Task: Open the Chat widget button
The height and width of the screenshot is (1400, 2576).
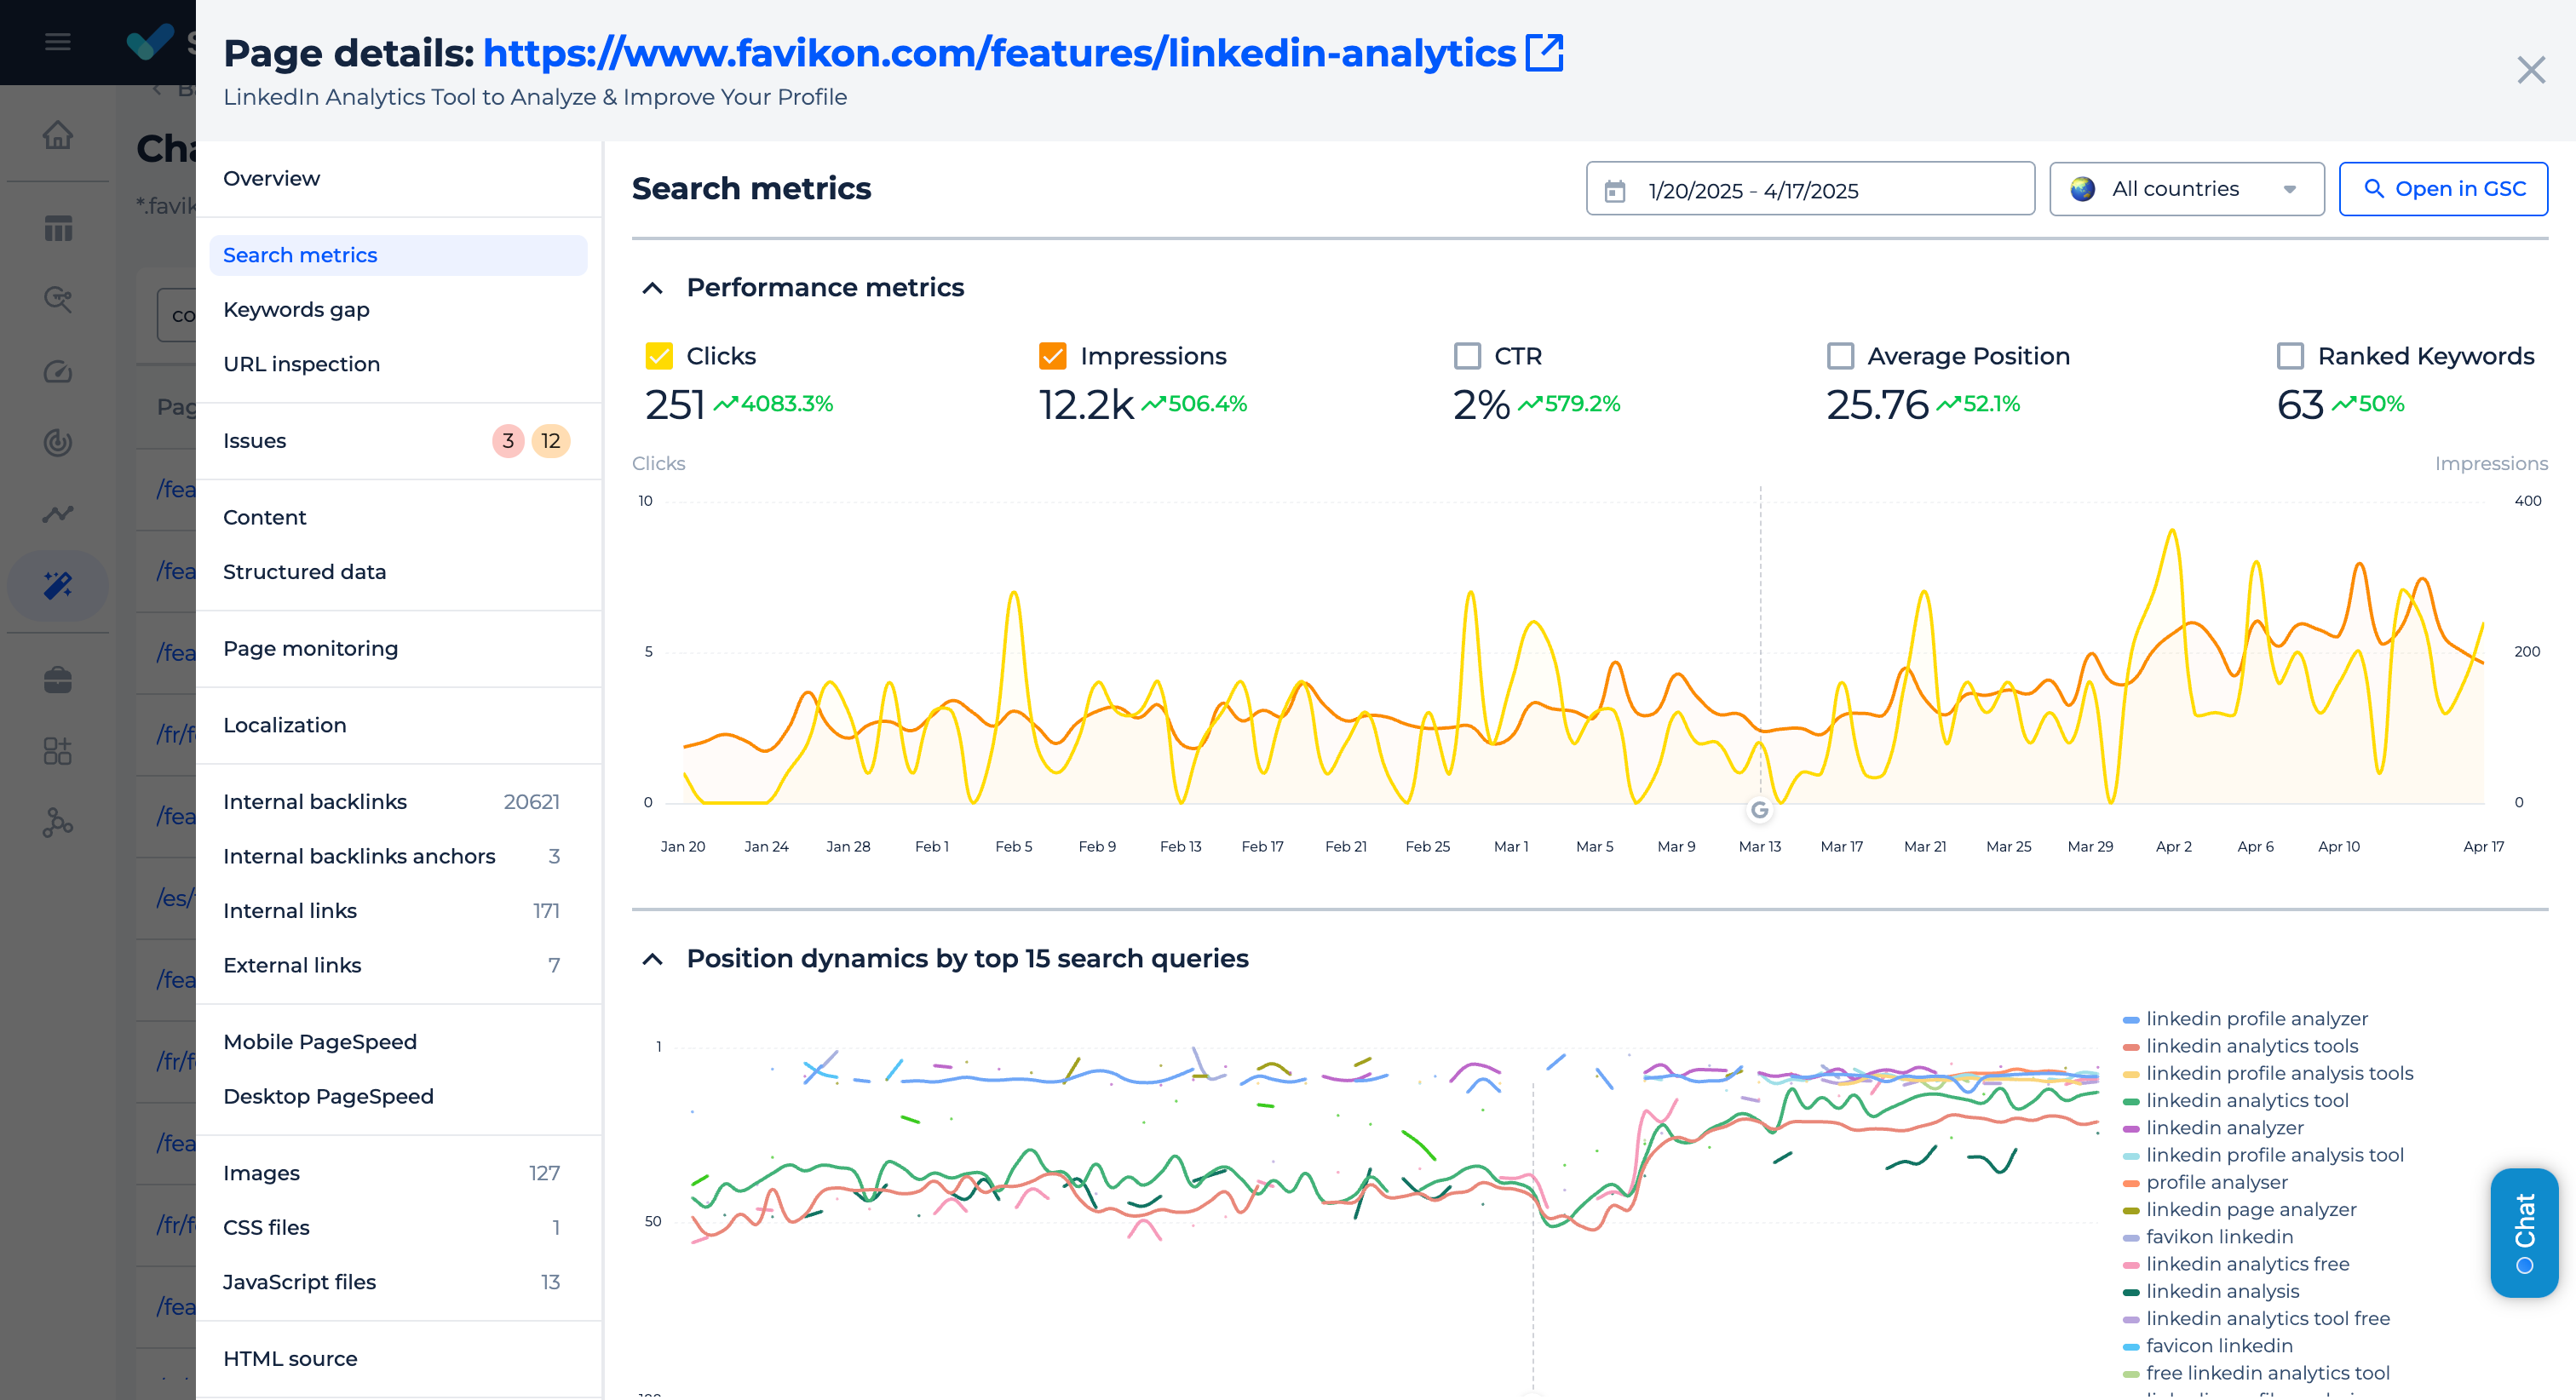Action: [2524, 1232]
